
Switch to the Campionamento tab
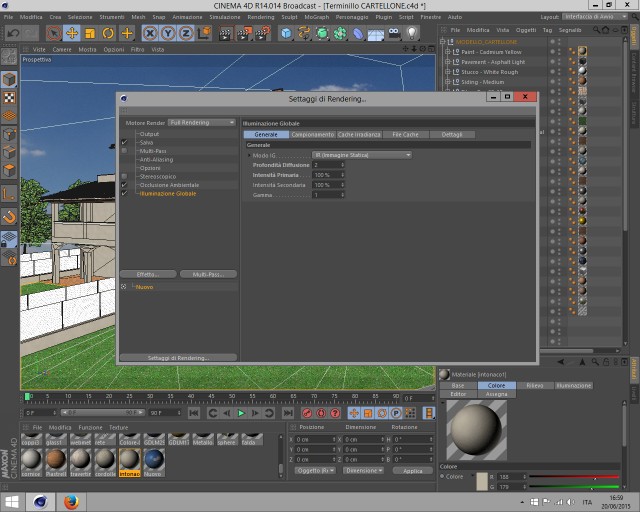coord(313,134)
